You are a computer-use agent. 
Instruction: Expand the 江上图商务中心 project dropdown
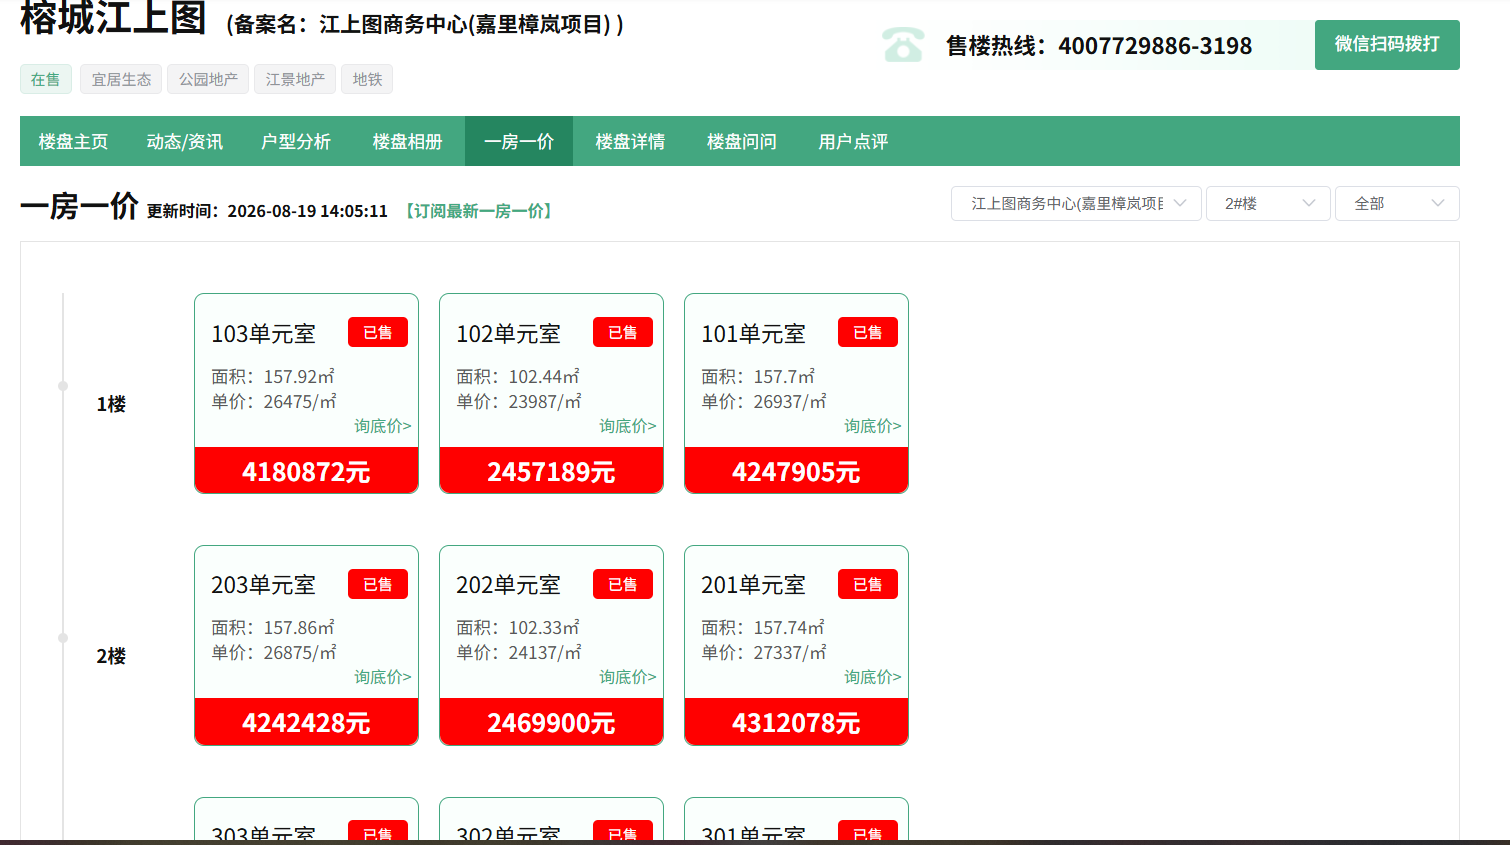click(x=1076, y=204)
